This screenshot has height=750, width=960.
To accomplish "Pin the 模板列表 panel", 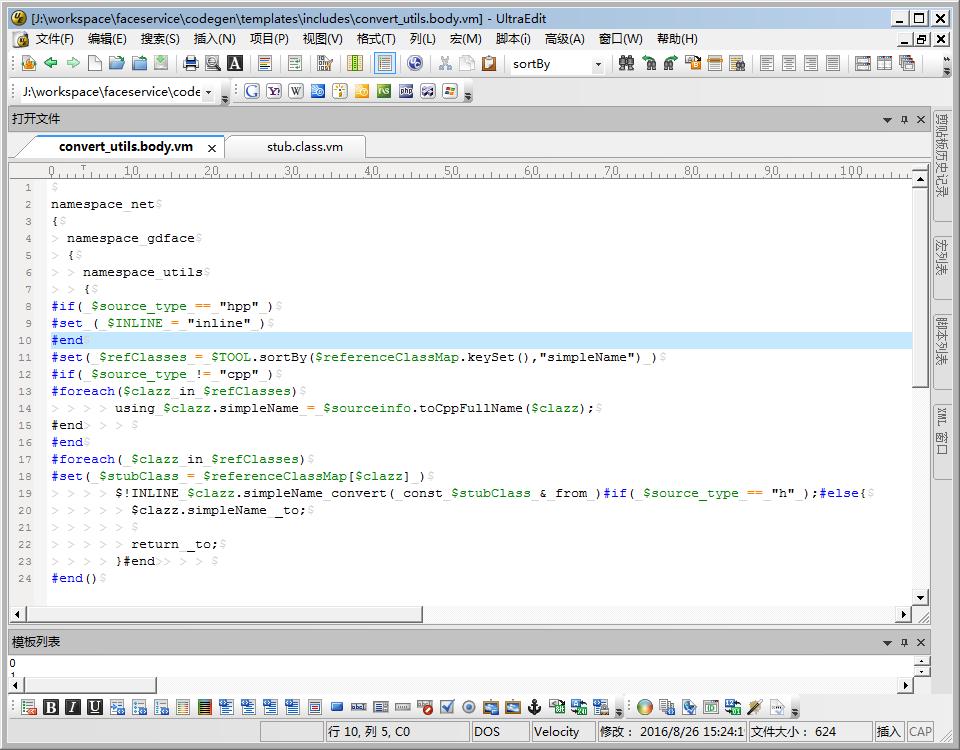I will [904, 642].
